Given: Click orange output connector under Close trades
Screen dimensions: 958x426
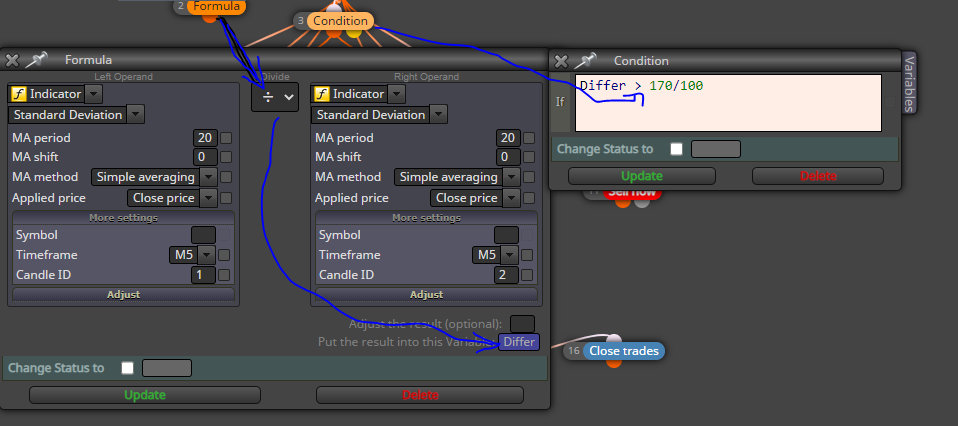Looking at the screenshot, I should 614,363.
